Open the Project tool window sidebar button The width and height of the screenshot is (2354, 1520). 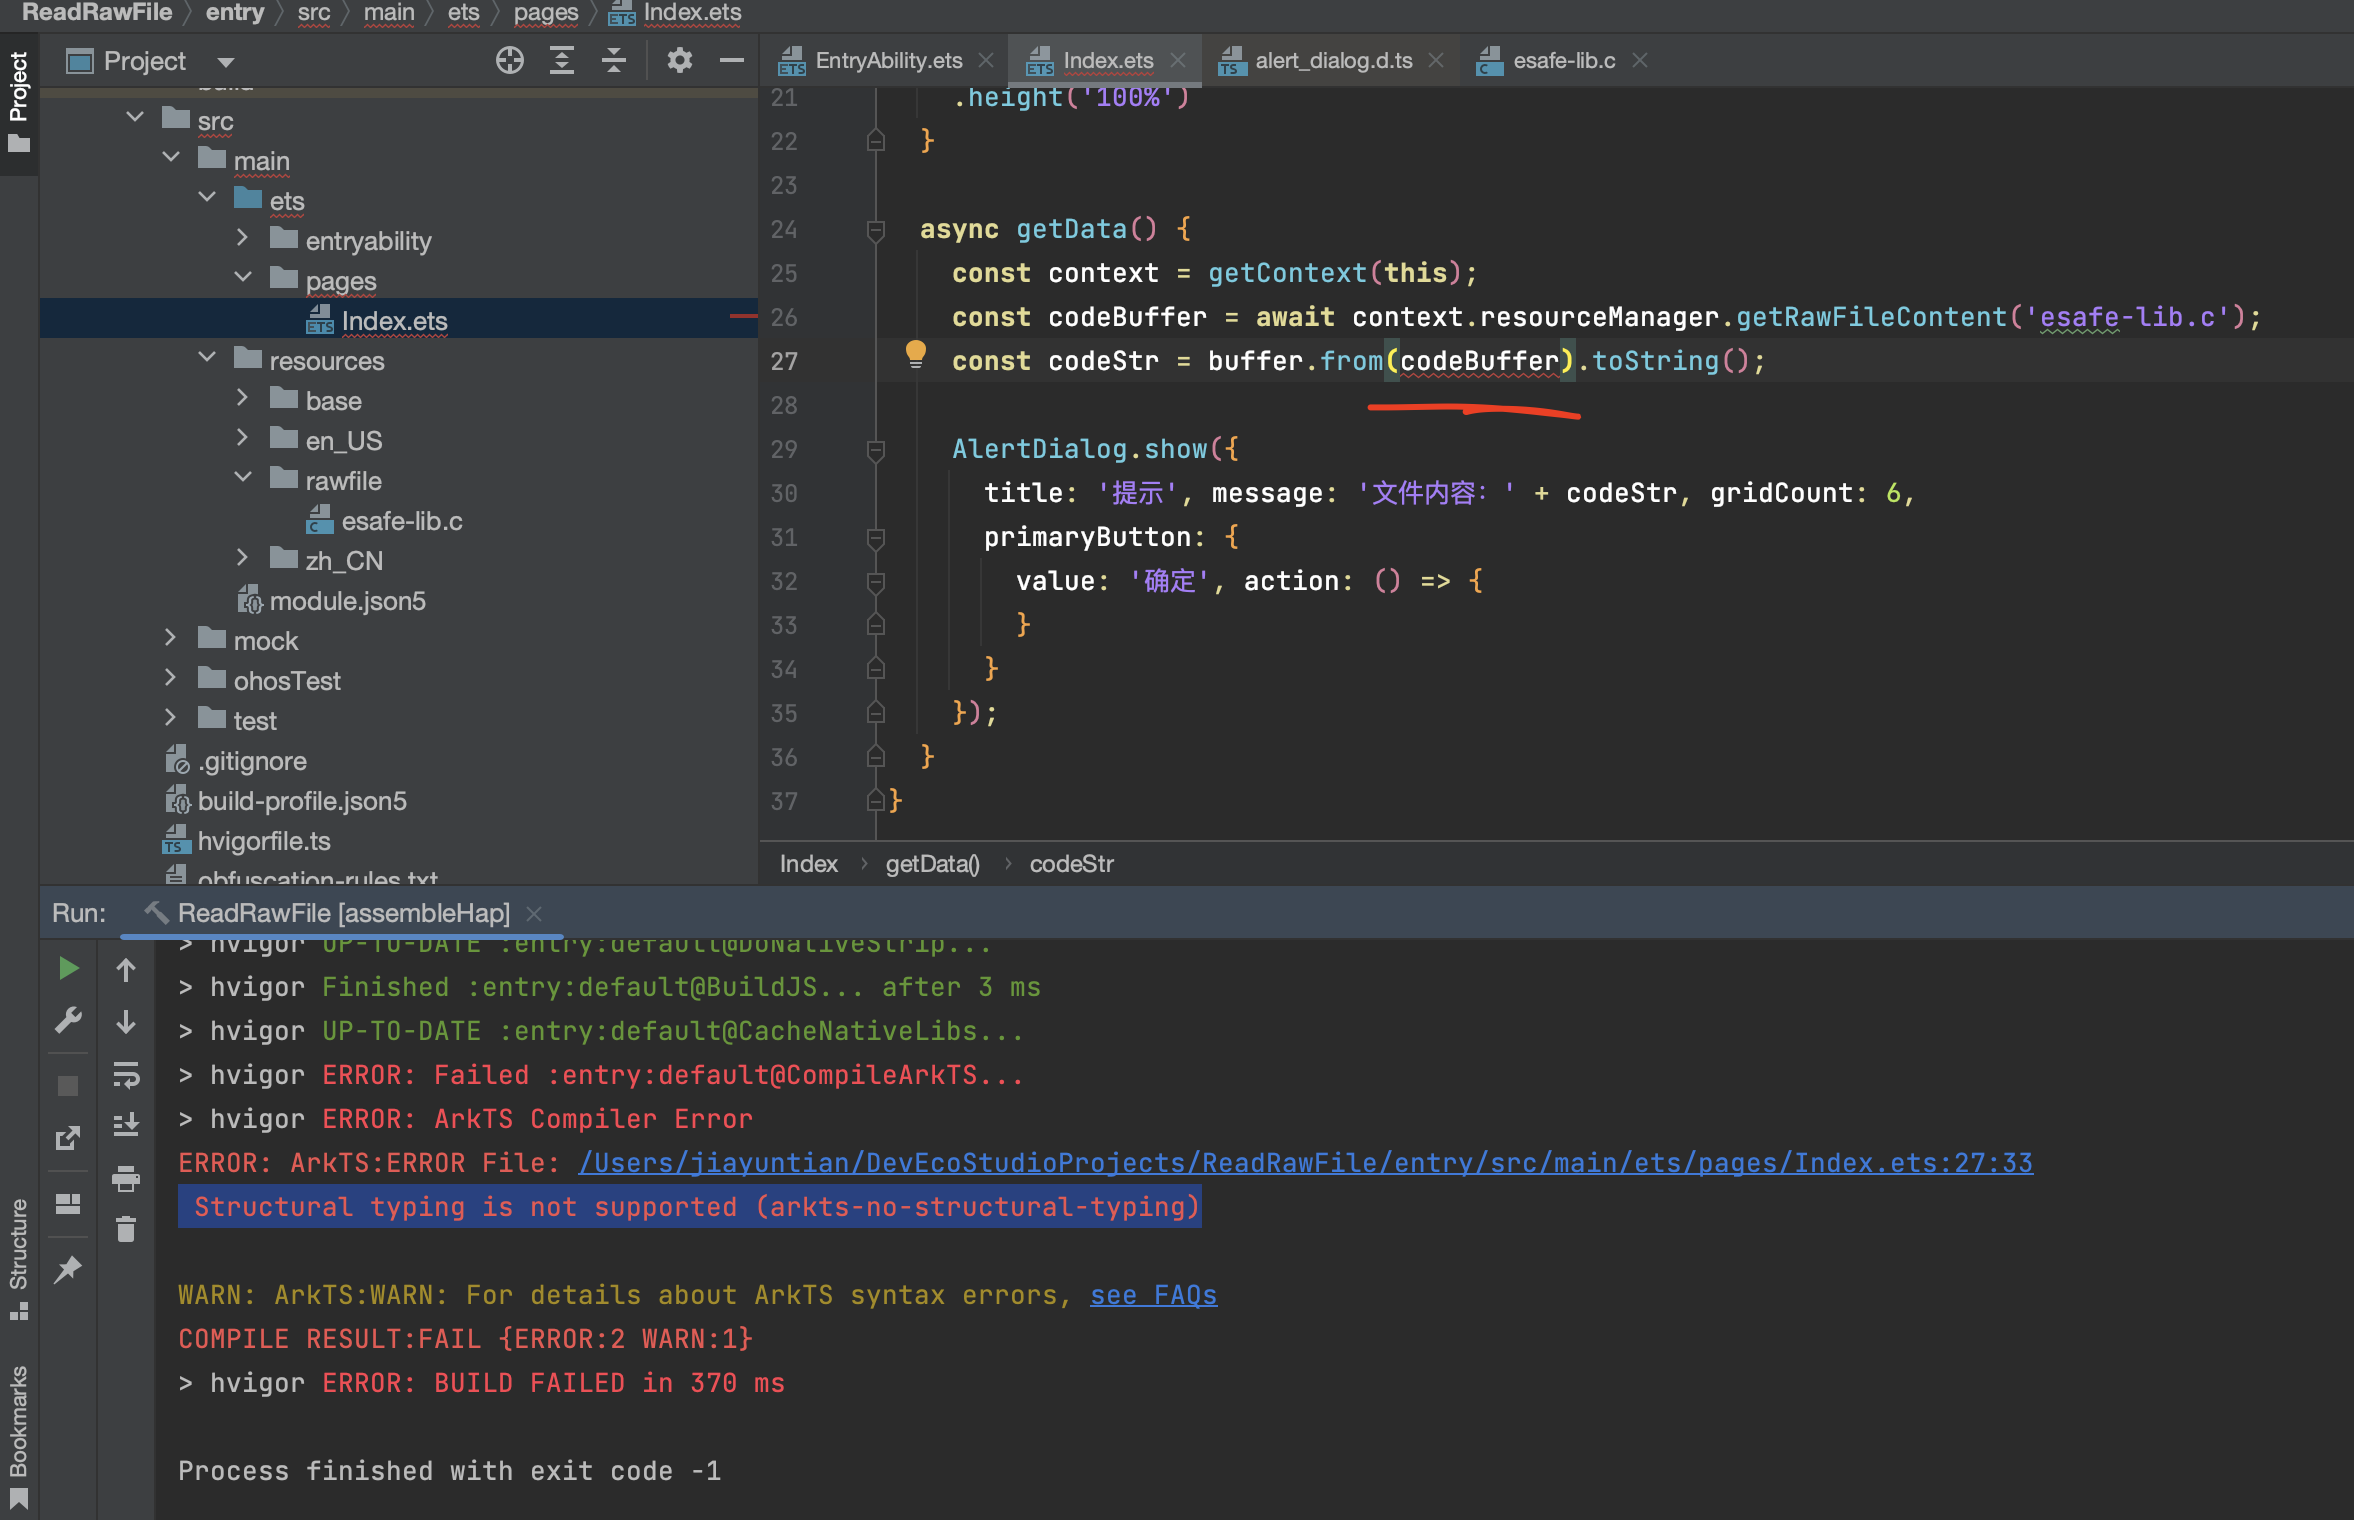coord(18,104)
